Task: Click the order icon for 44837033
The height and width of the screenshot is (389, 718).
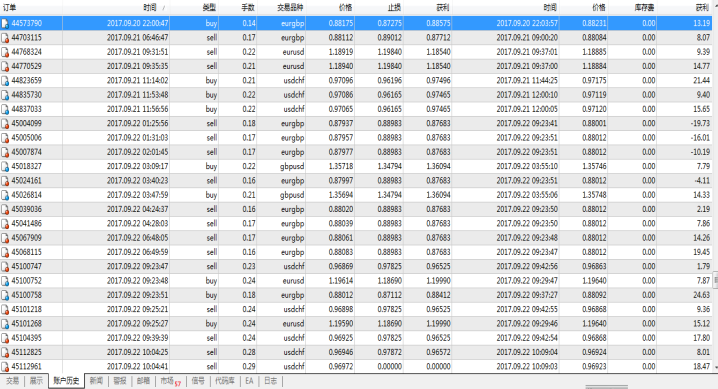Action: tap(5, 109)
